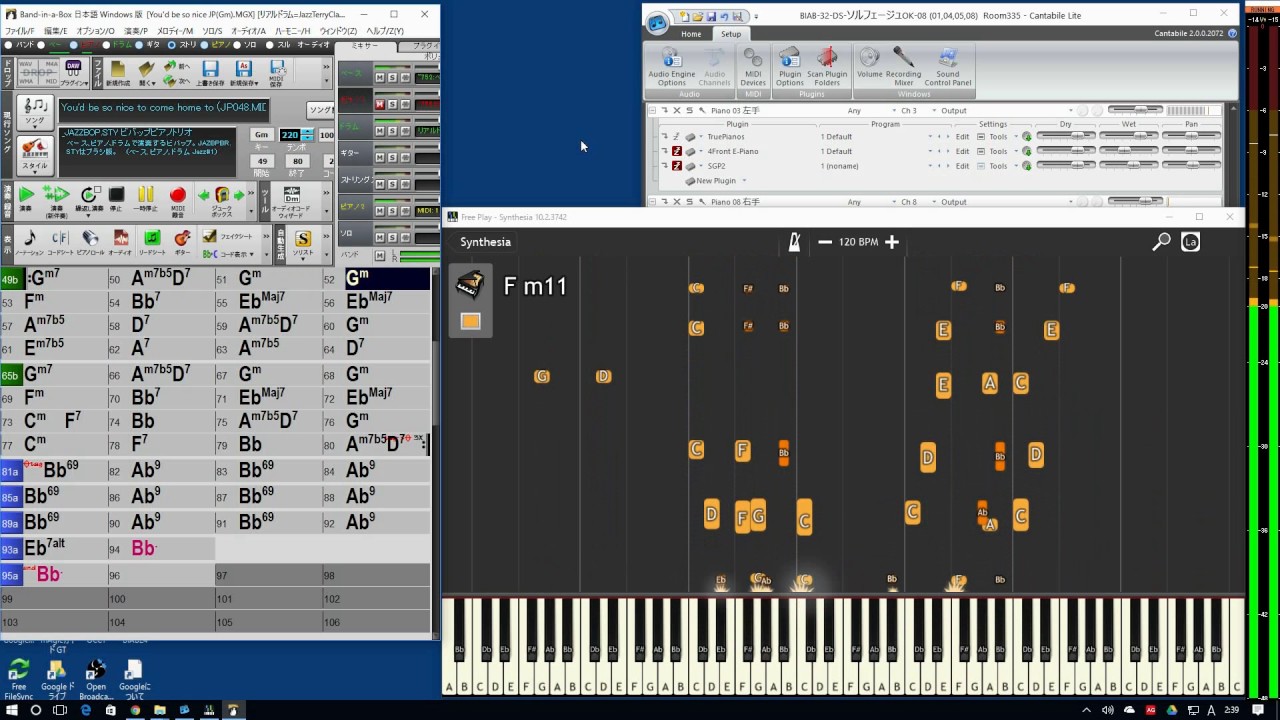This screenshot has height=720, width=1280.
Task: Open MIDI Devices in Cantabile ribbon
Action: click(x=753, y=66)
